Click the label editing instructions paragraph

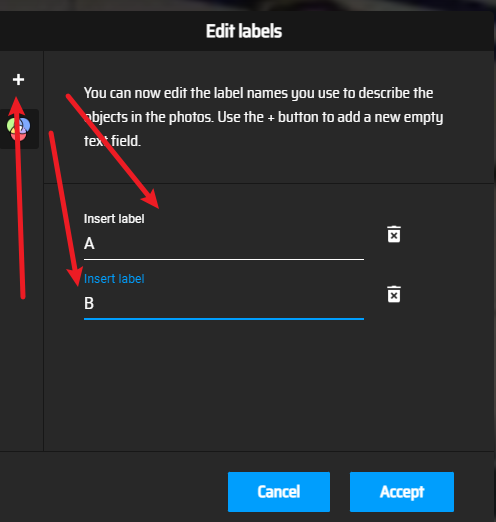click(263, 117)
